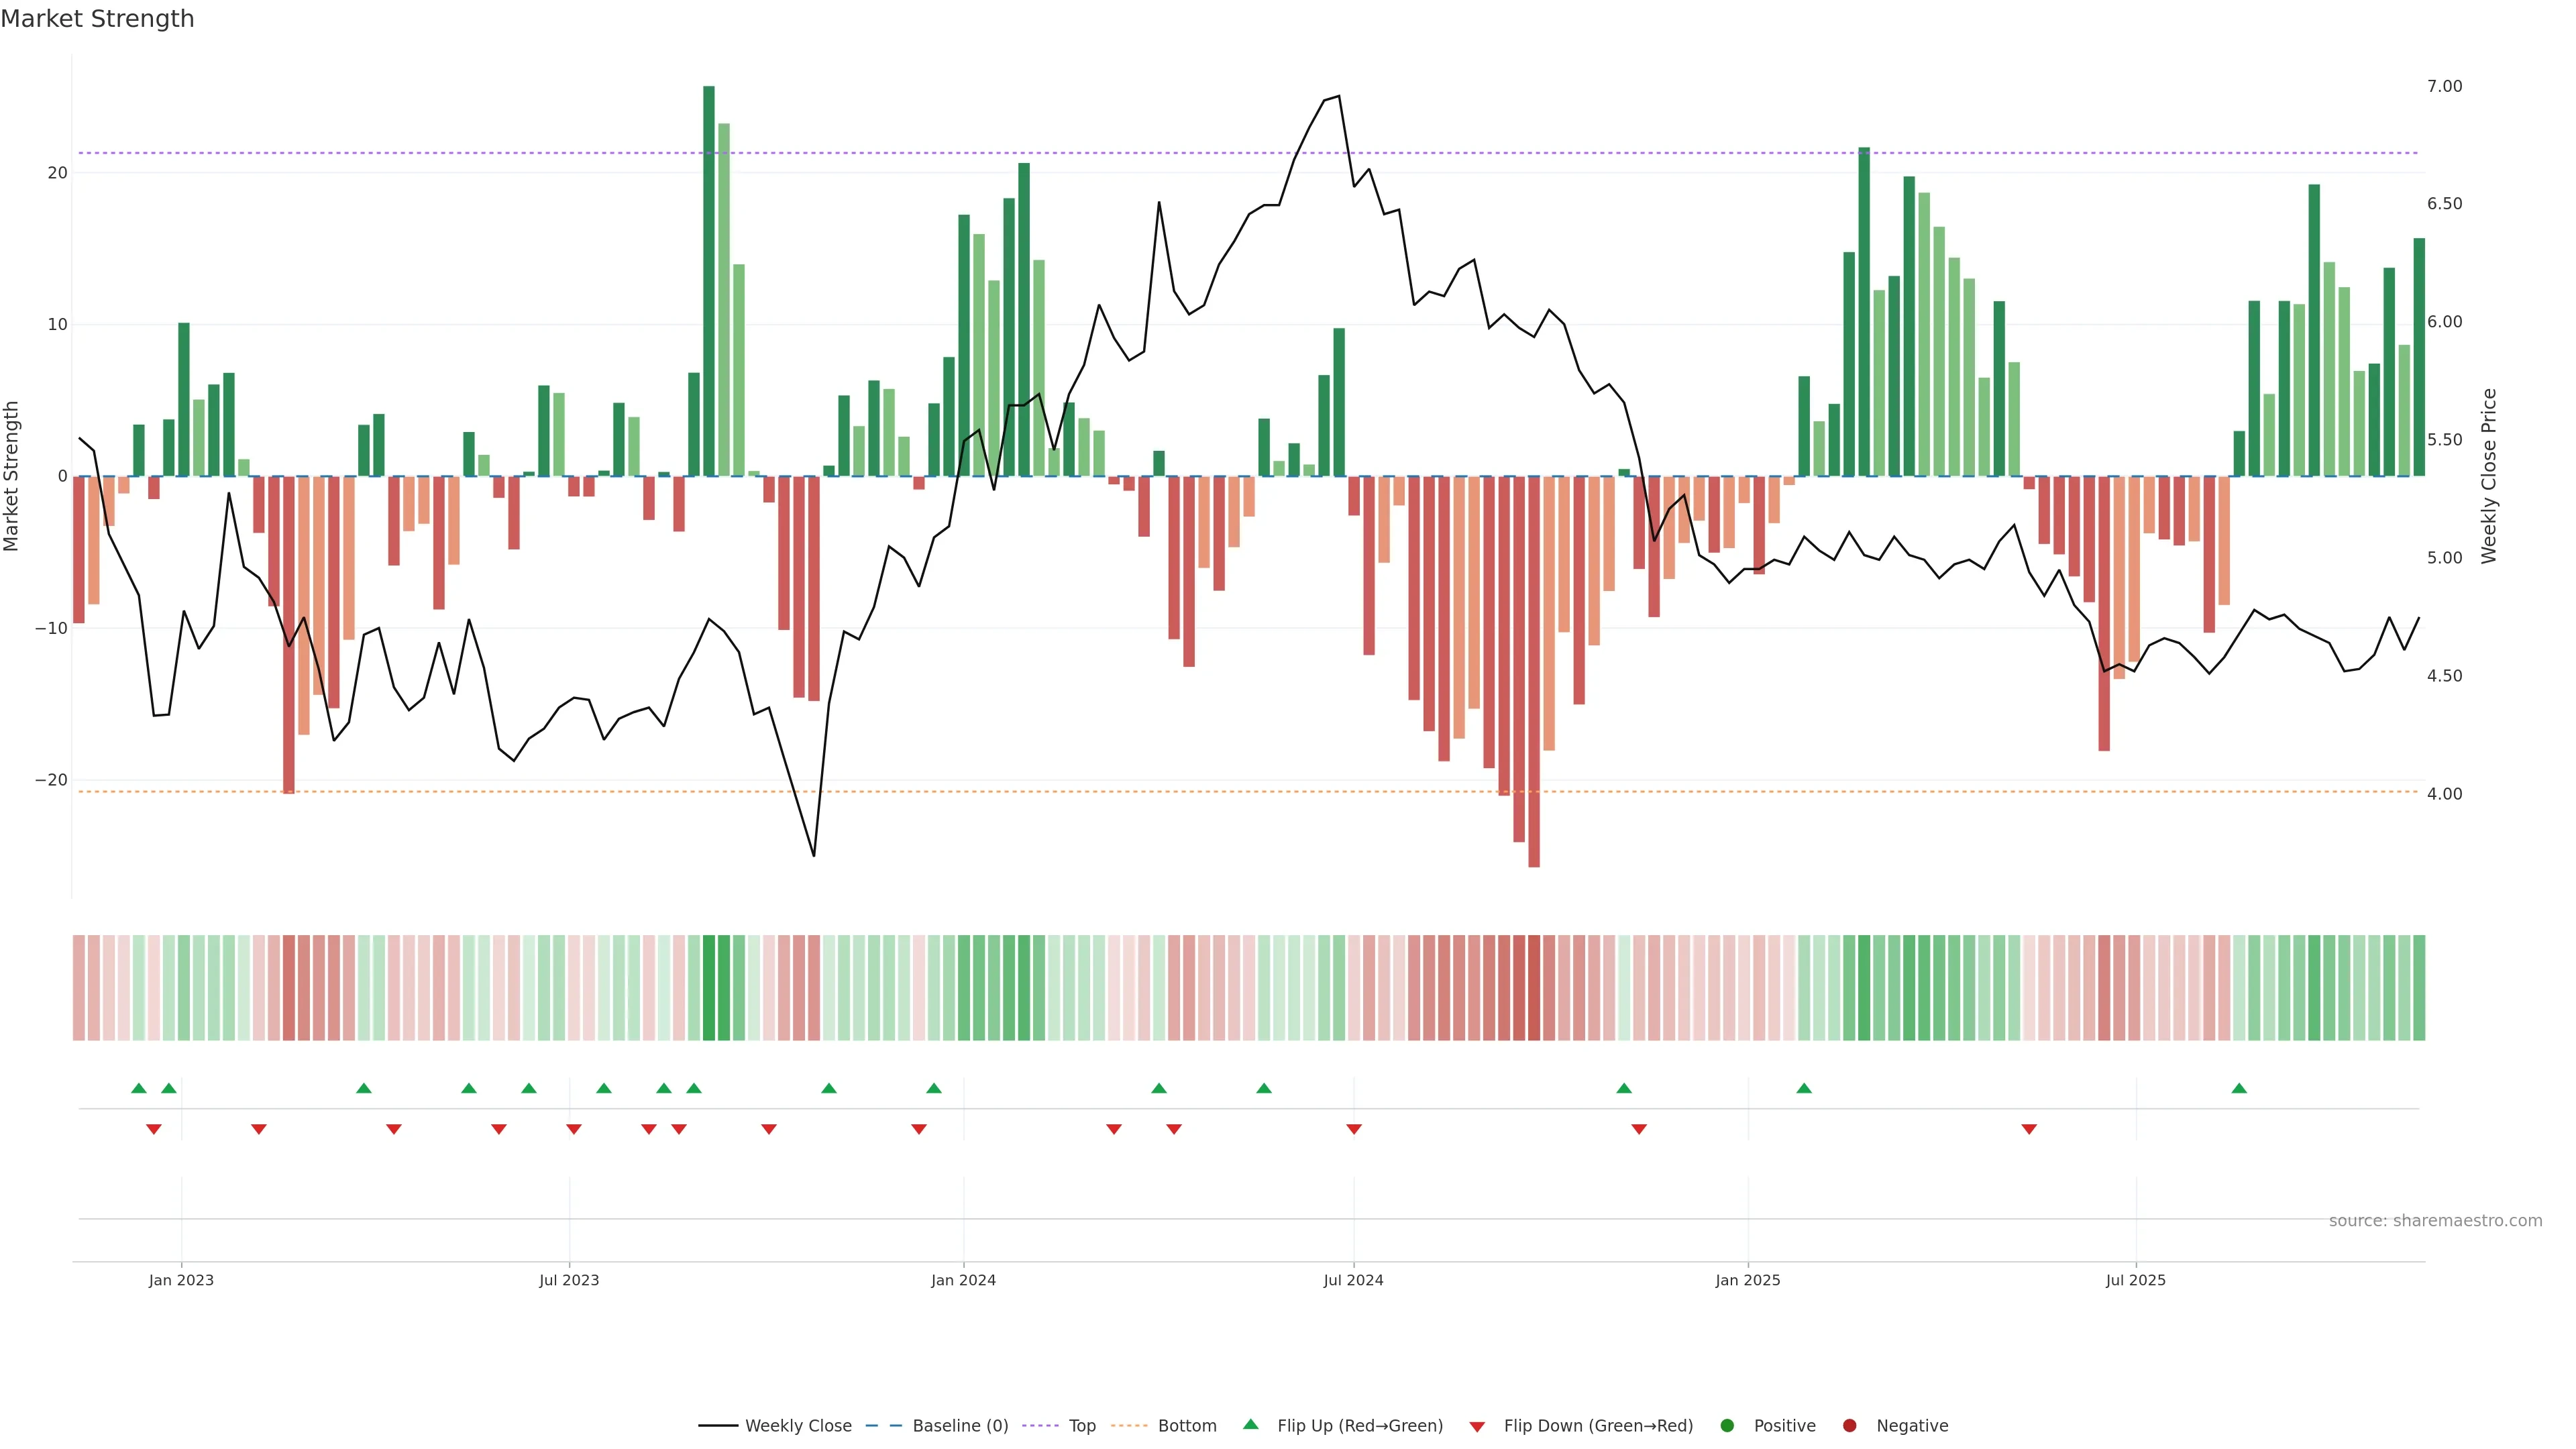The width and height of the screenshot is (2576, 1449).
Task: Click the Jul 2025 x-axis label
Action: coord(2135,1280)
